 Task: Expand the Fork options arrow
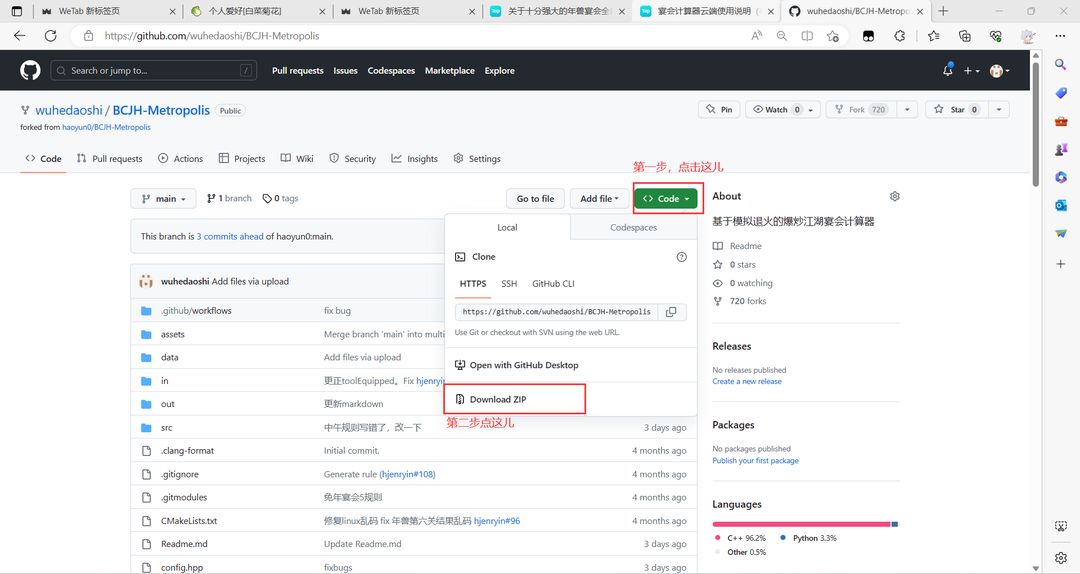click(907, 110)
